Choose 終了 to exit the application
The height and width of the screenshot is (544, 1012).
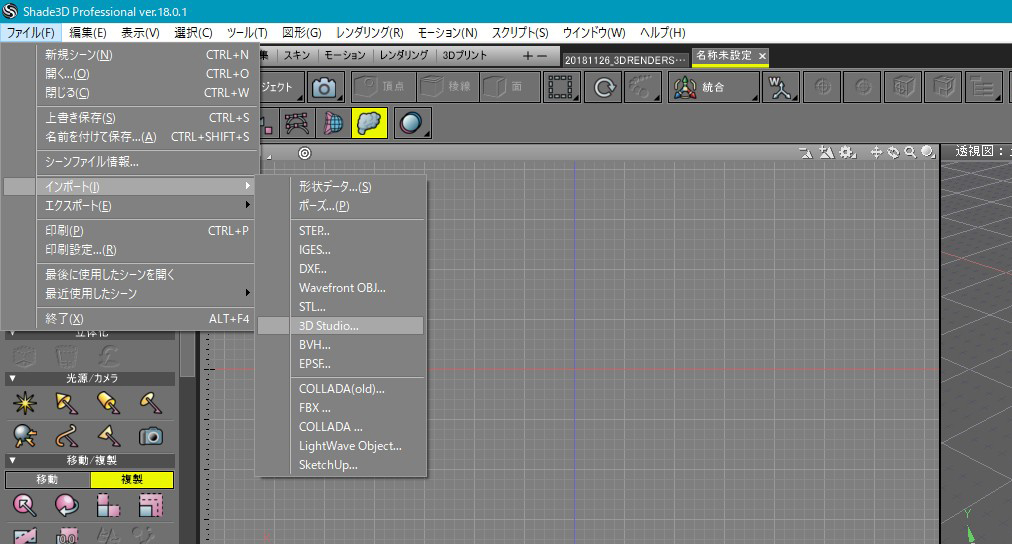click(x=147, y=319)
